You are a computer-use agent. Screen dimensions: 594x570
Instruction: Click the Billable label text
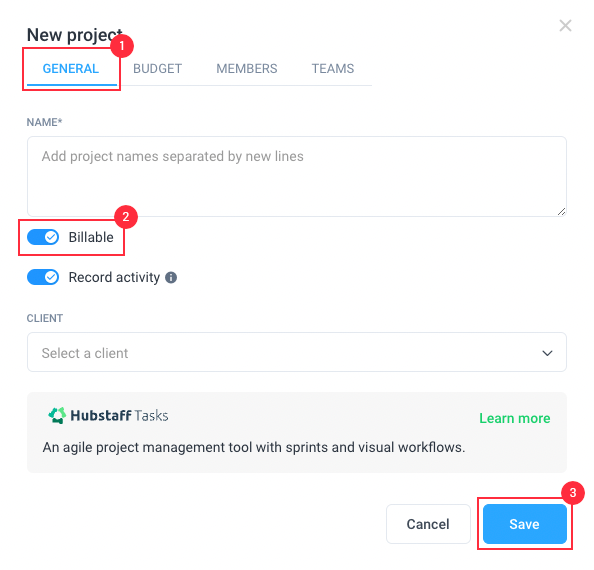(91, 237)
